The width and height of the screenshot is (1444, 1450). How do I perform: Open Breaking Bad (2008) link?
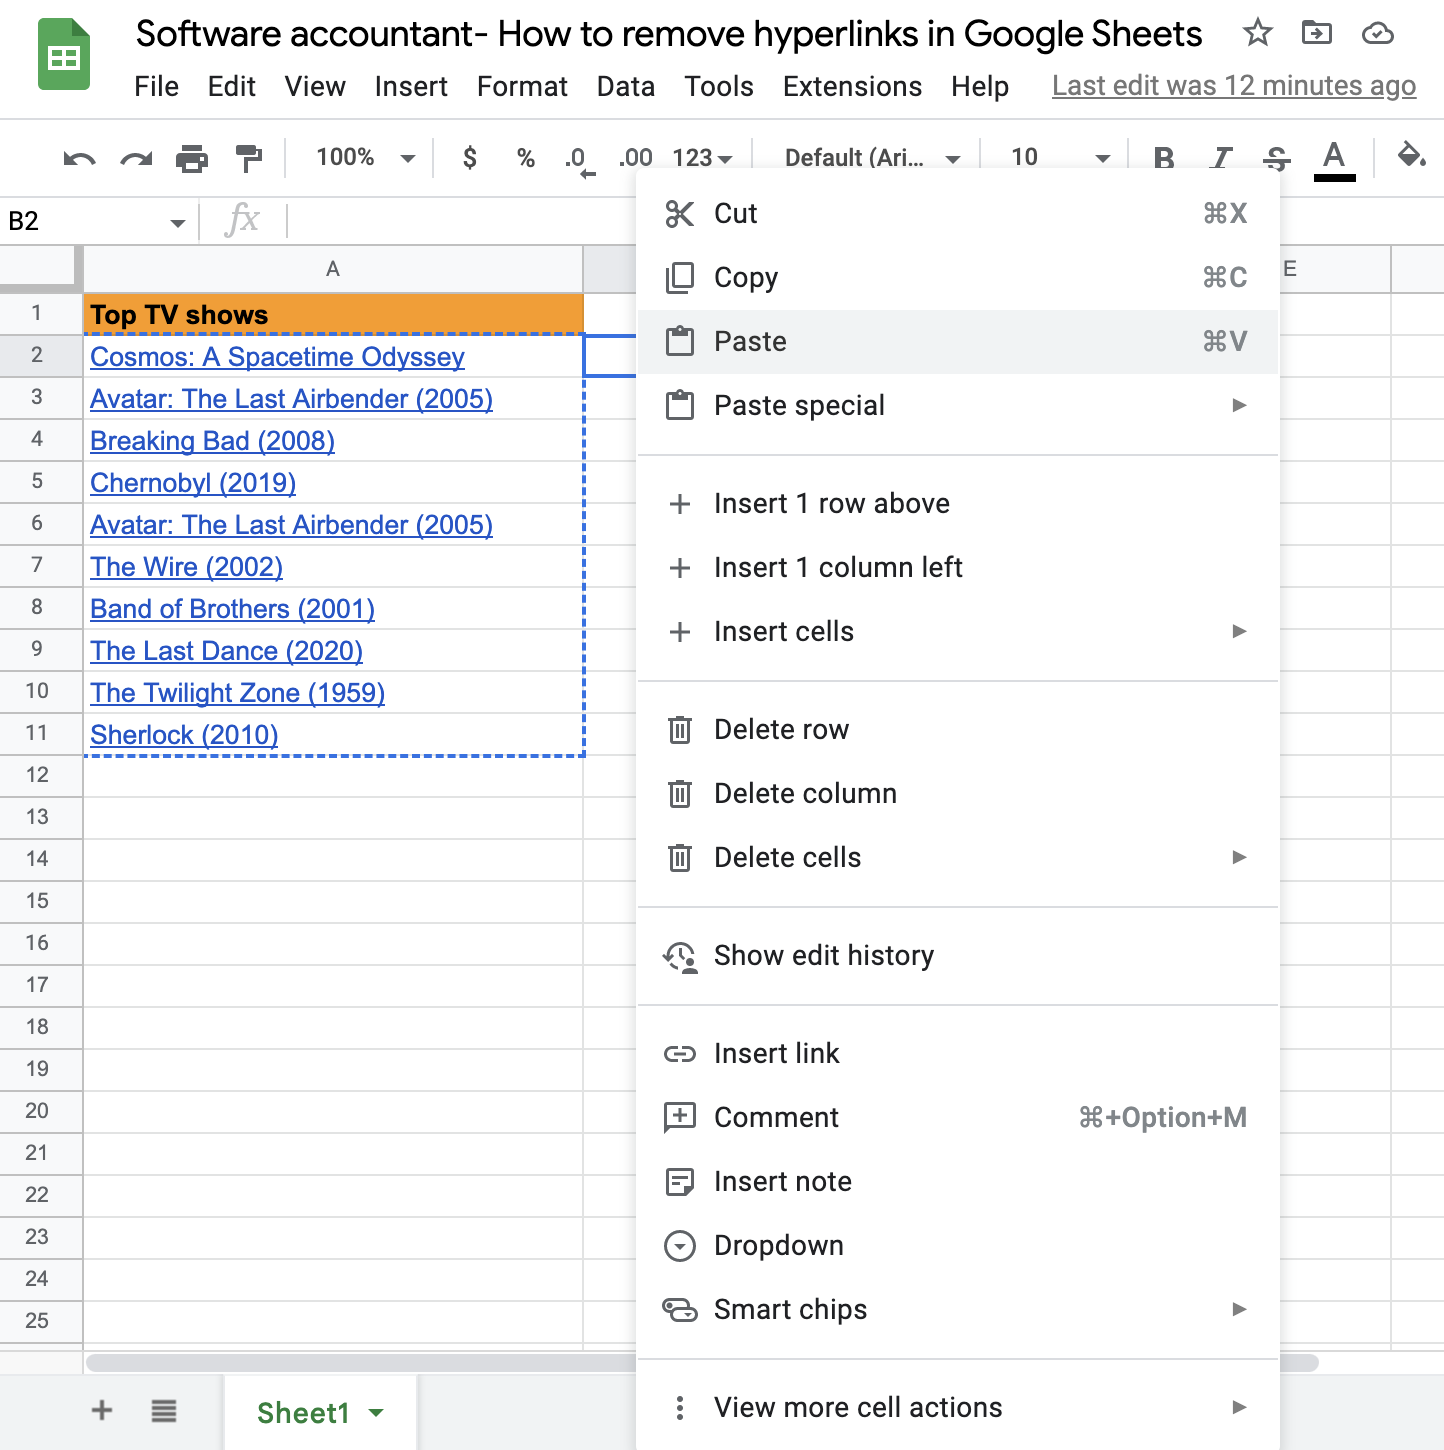tap(212, 441)
